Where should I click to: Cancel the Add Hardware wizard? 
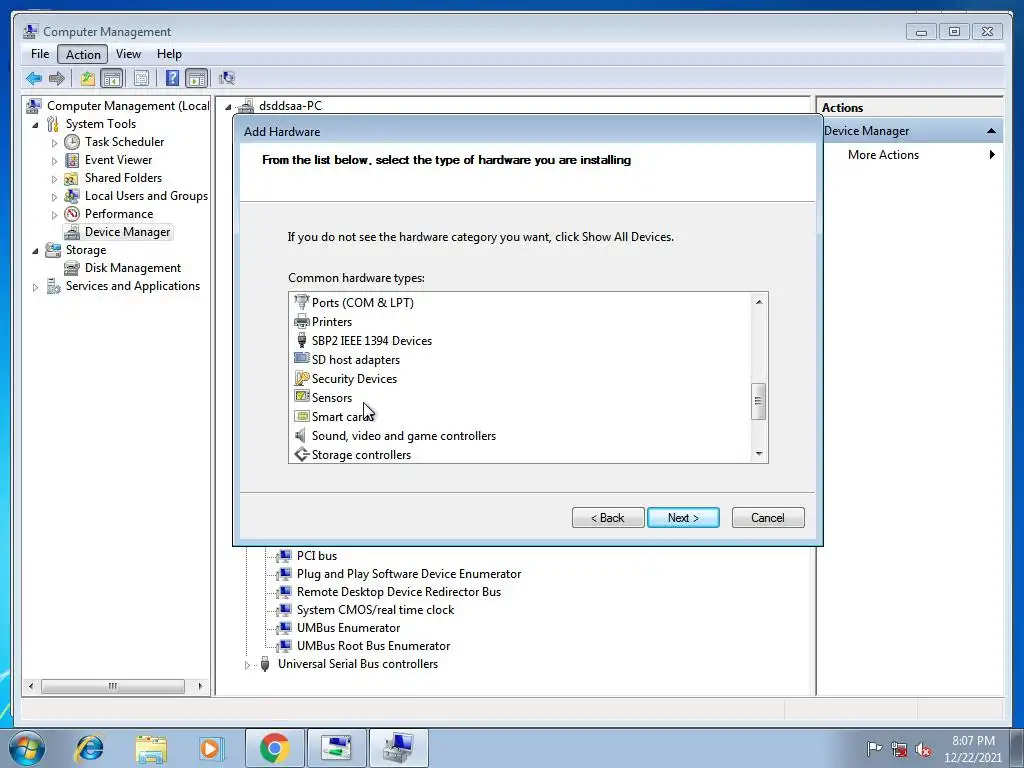coord(768,518)
